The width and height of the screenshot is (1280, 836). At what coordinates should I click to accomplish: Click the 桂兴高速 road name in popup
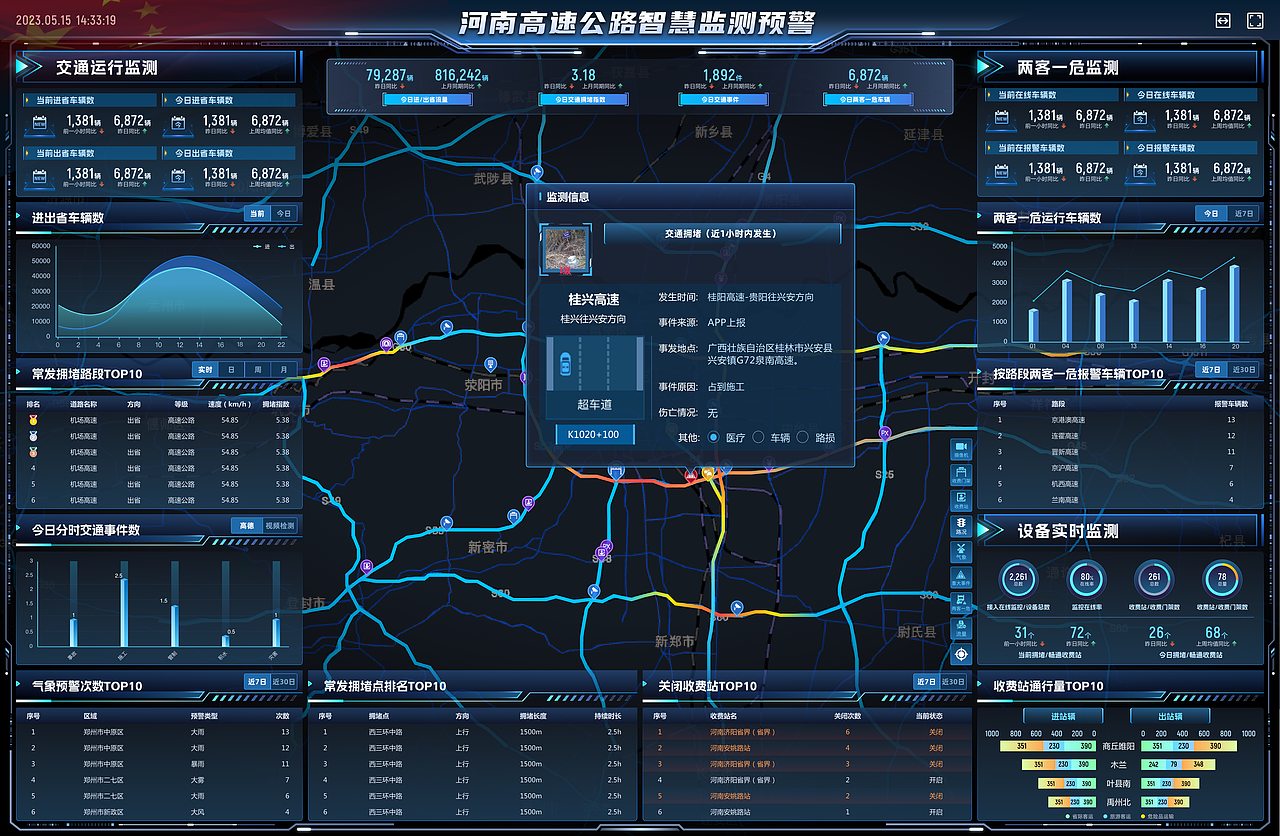(x=593, y=300)
